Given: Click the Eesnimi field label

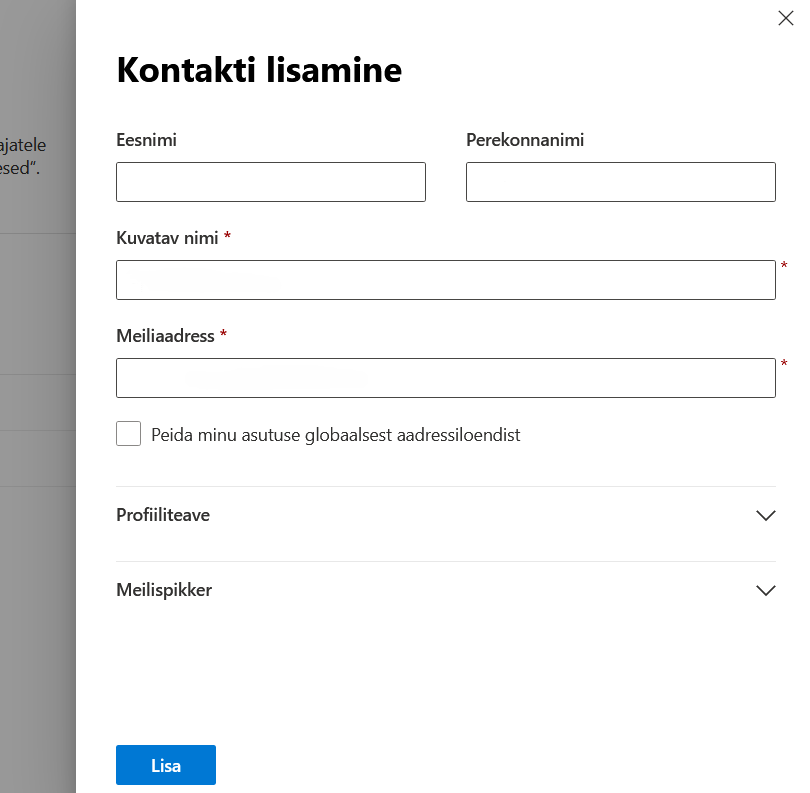Looking at the screenshot, I should click(x=146, y=140).
